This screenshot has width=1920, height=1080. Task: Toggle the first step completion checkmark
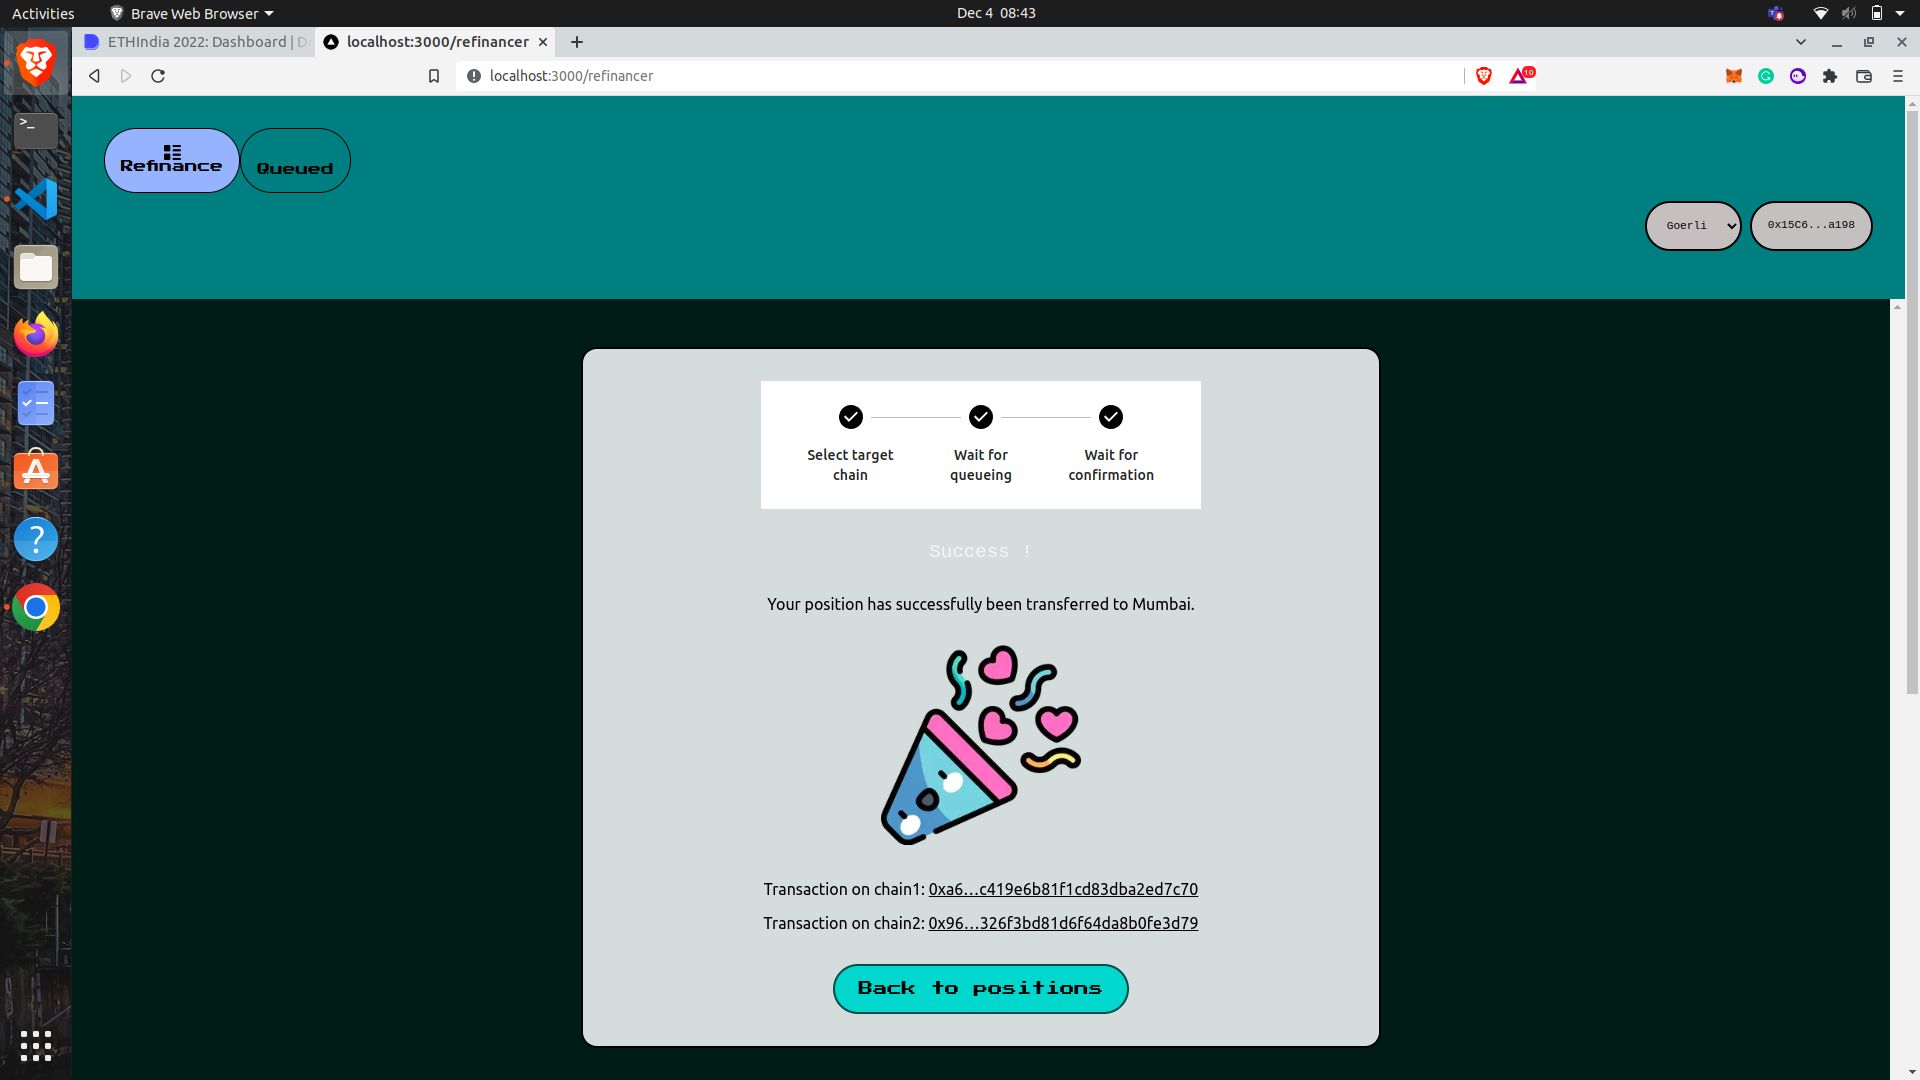tap(851, 417)
